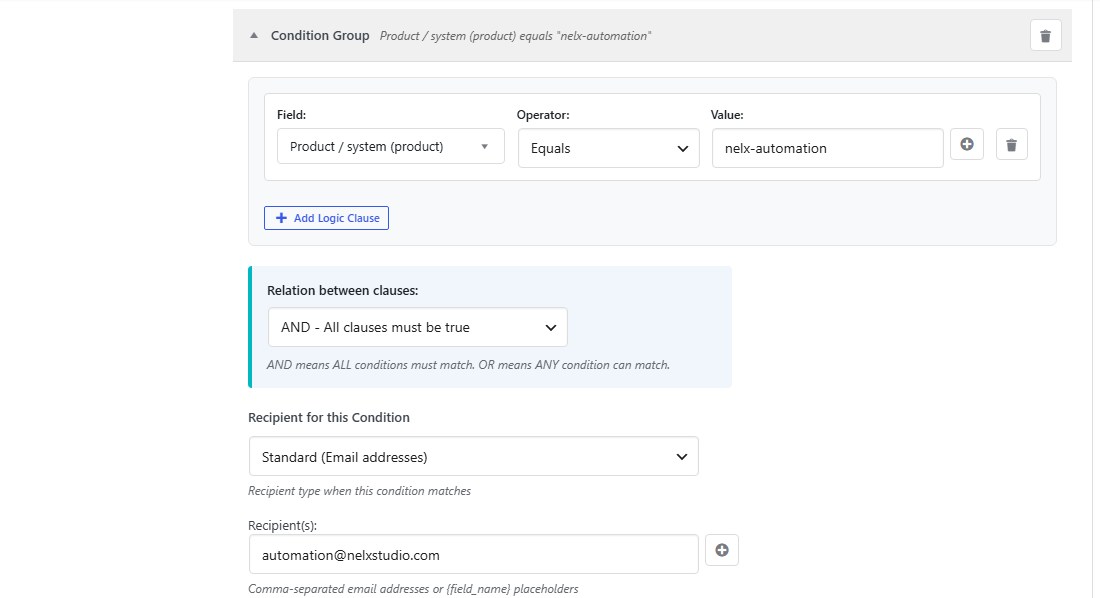Click the summary text Product / system equals nelx-automation

pyautogui.click(x=516, y=36)
